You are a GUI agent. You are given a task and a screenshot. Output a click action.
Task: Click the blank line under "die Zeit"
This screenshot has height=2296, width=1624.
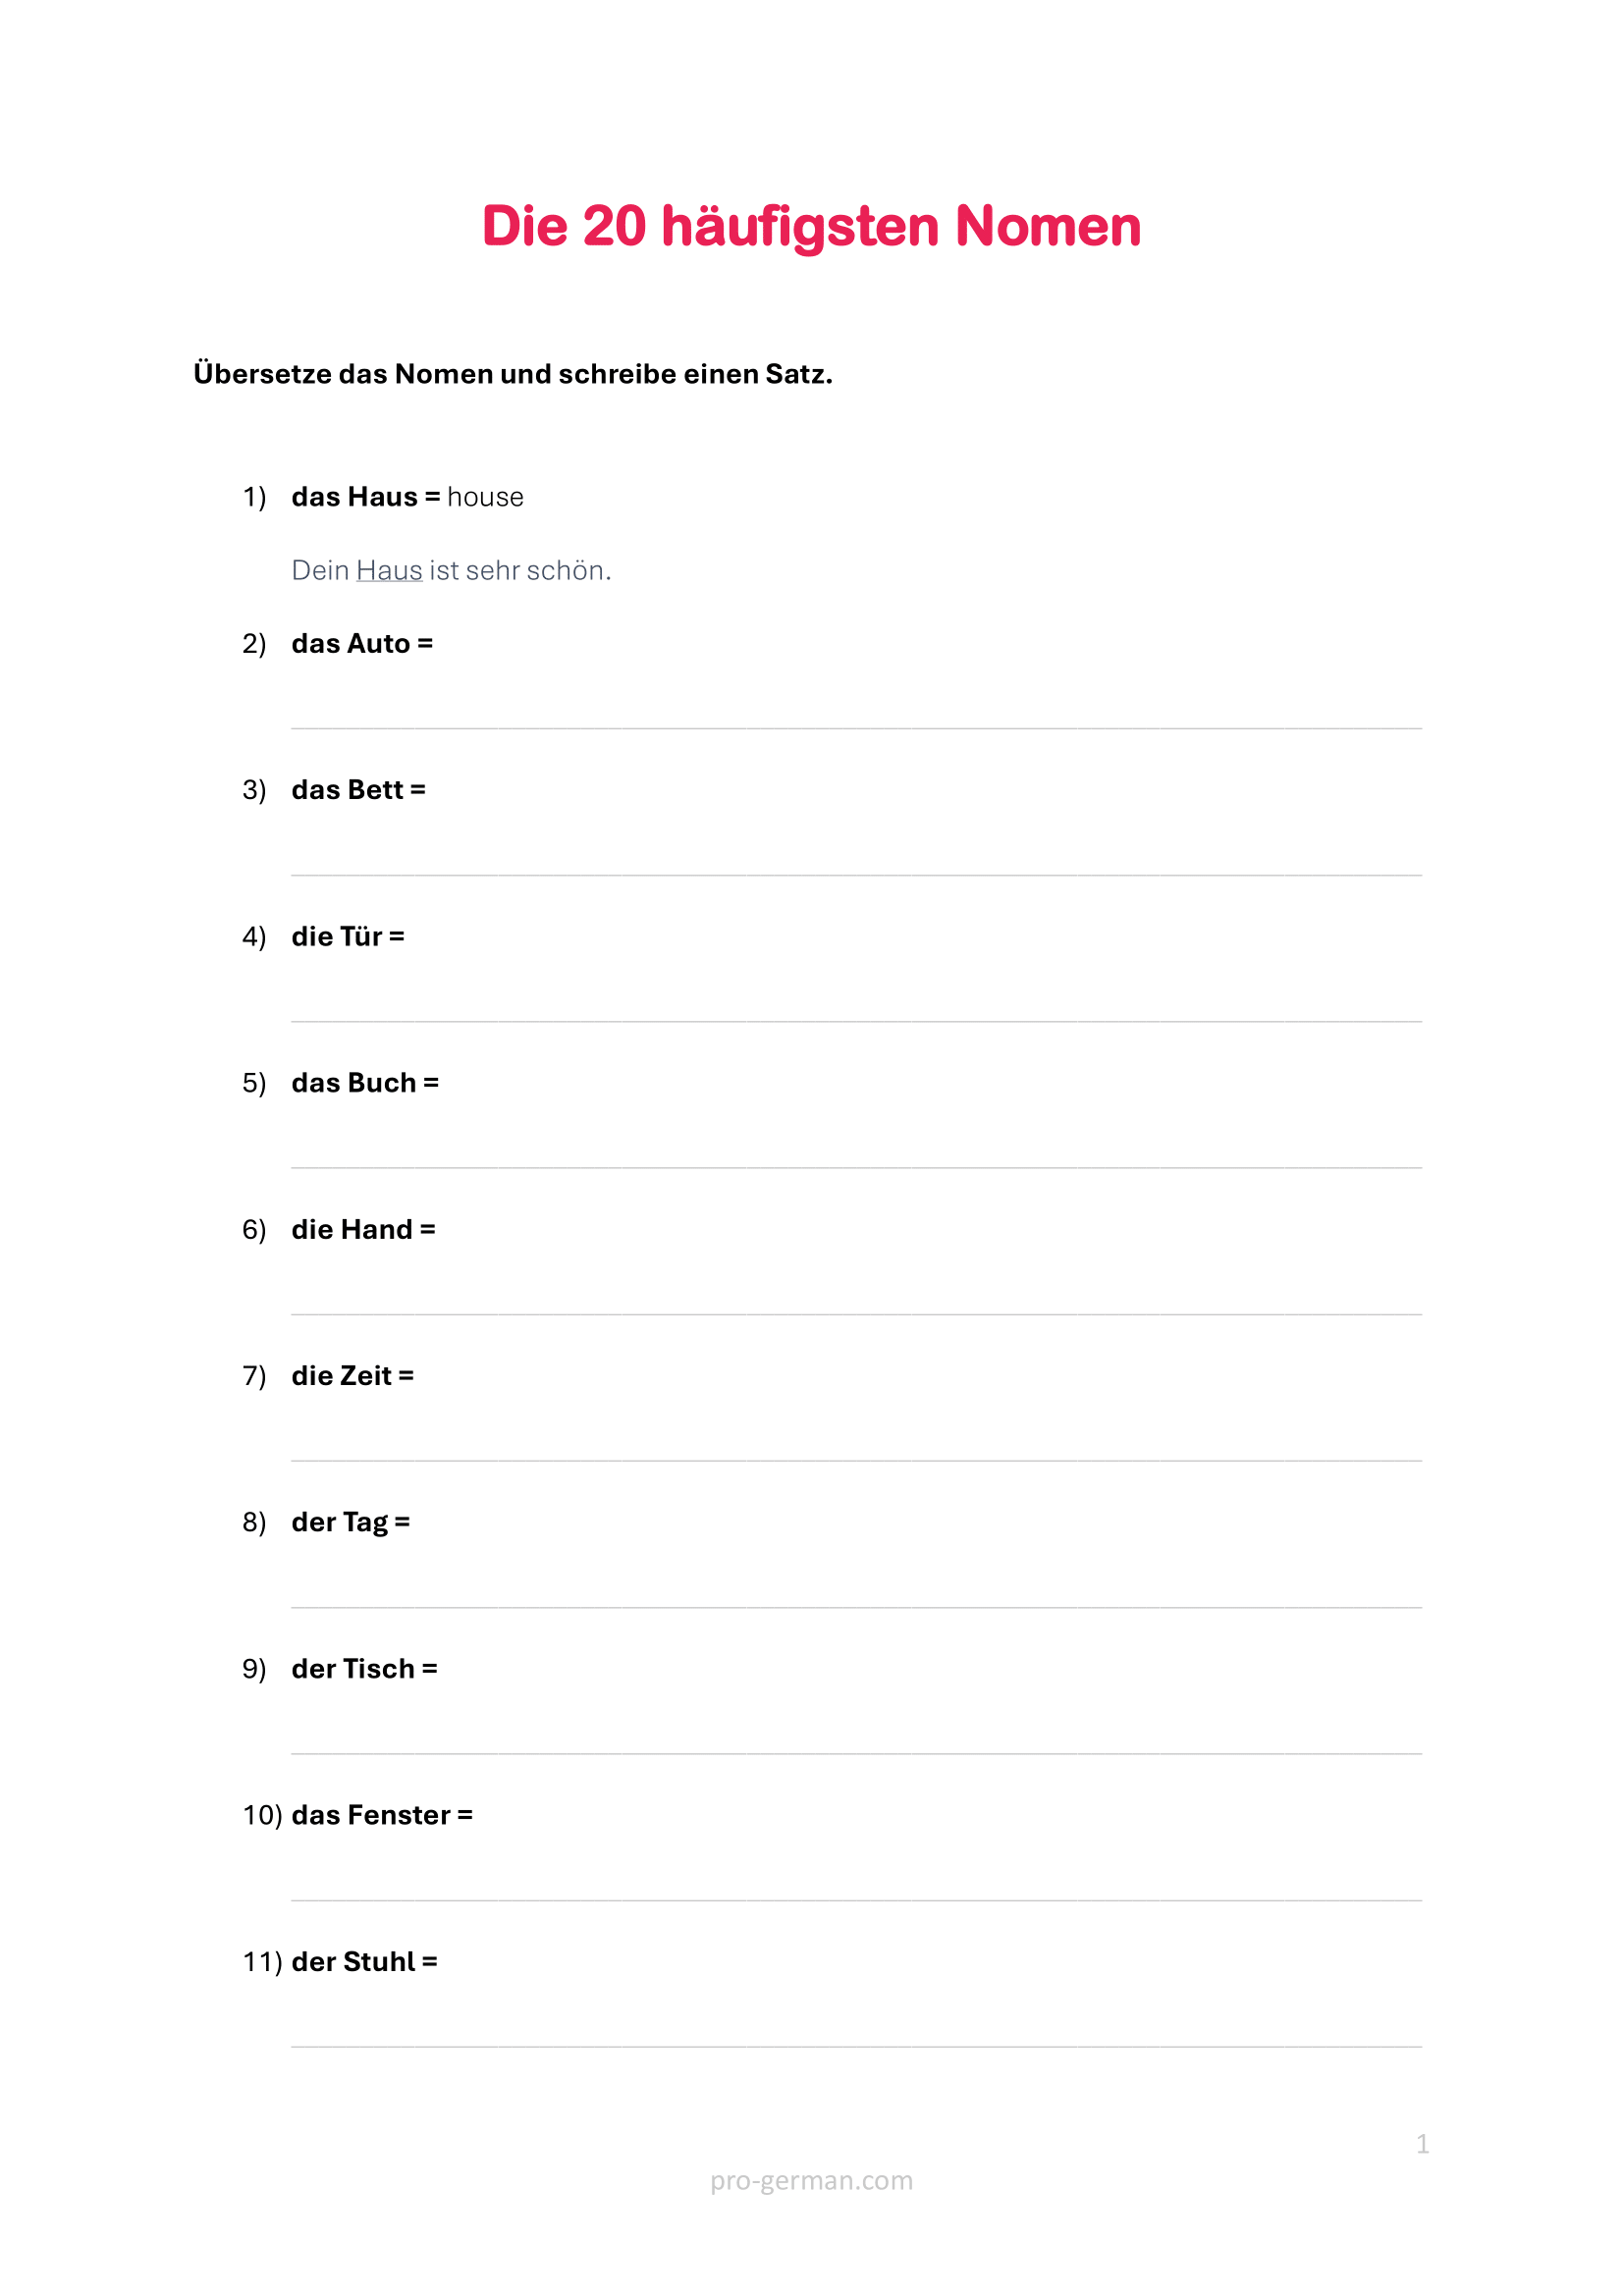pos(856,1459)
